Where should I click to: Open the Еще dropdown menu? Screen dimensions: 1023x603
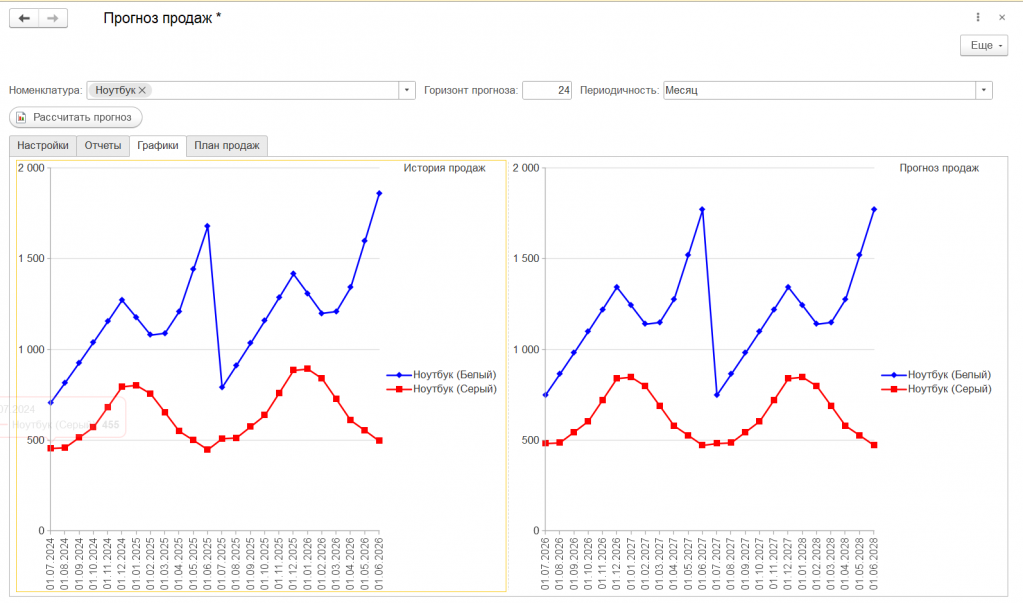984,45
